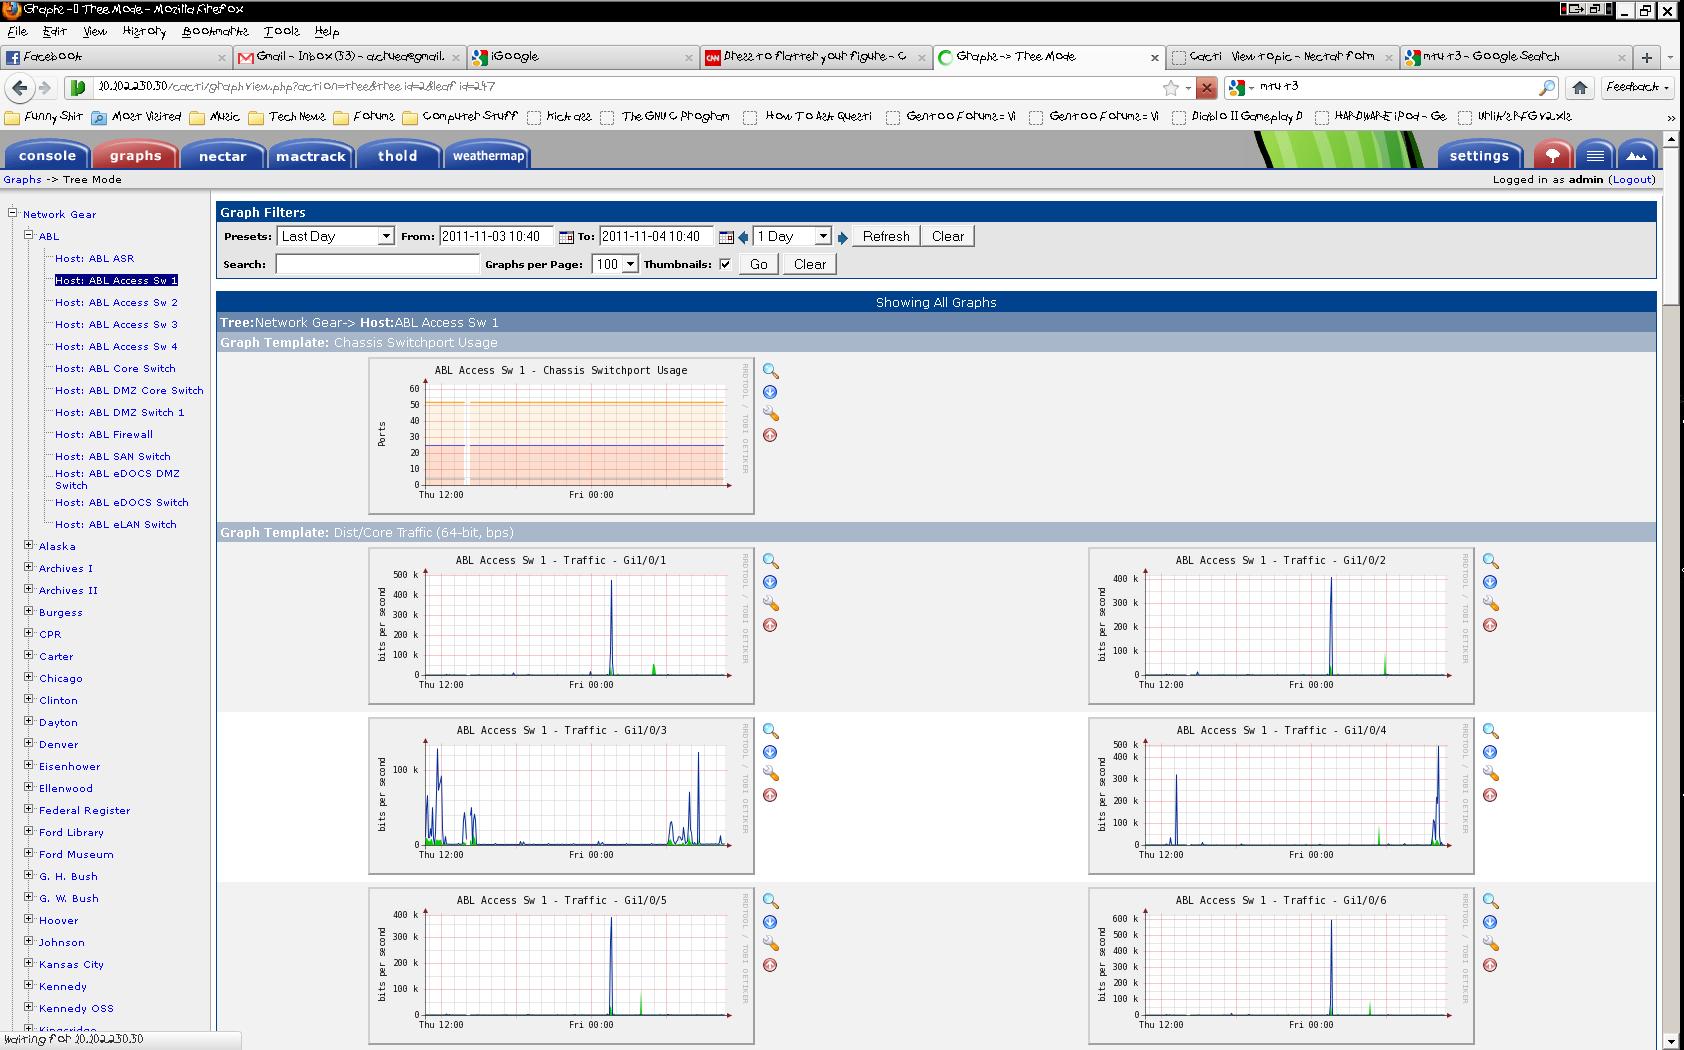Viewport: 1684px width, 1050px height.
Task: Zoom the Gi1/0/5 traffic graph
Action: tap(770, 901)
